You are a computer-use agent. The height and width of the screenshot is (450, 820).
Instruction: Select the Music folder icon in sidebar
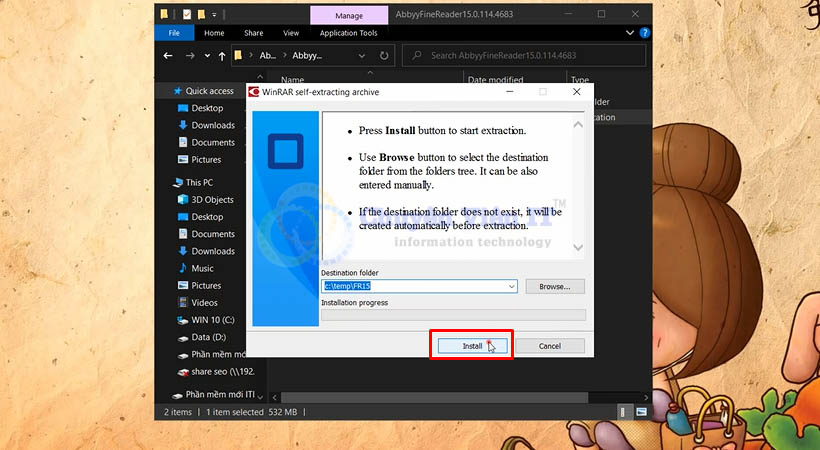pos(183,268)
